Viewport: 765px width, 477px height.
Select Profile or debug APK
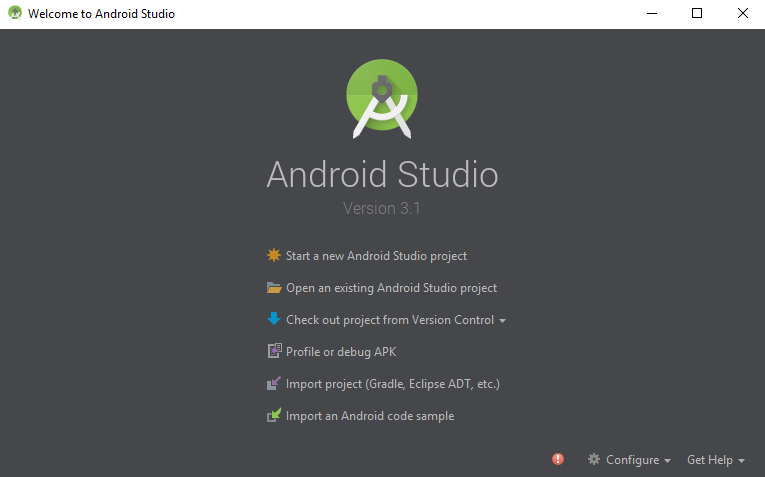point(341,352)
